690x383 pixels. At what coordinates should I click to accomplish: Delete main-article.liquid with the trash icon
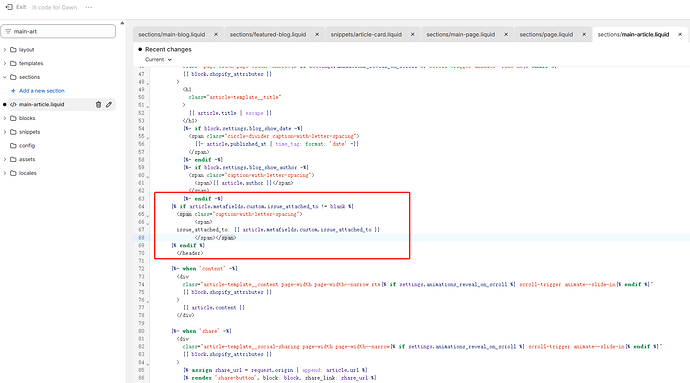pos(98,104)
